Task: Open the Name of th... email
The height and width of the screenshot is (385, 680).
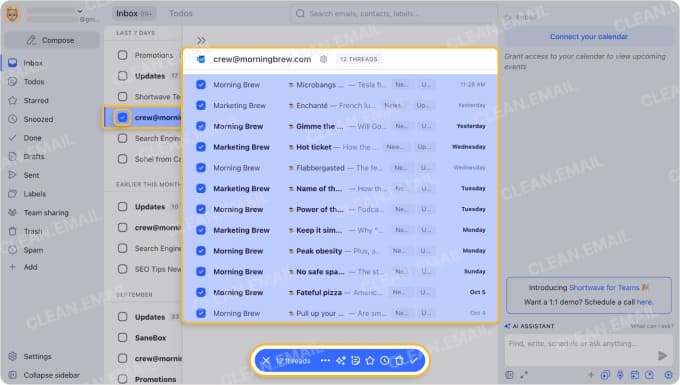Action: click(341, 189)
